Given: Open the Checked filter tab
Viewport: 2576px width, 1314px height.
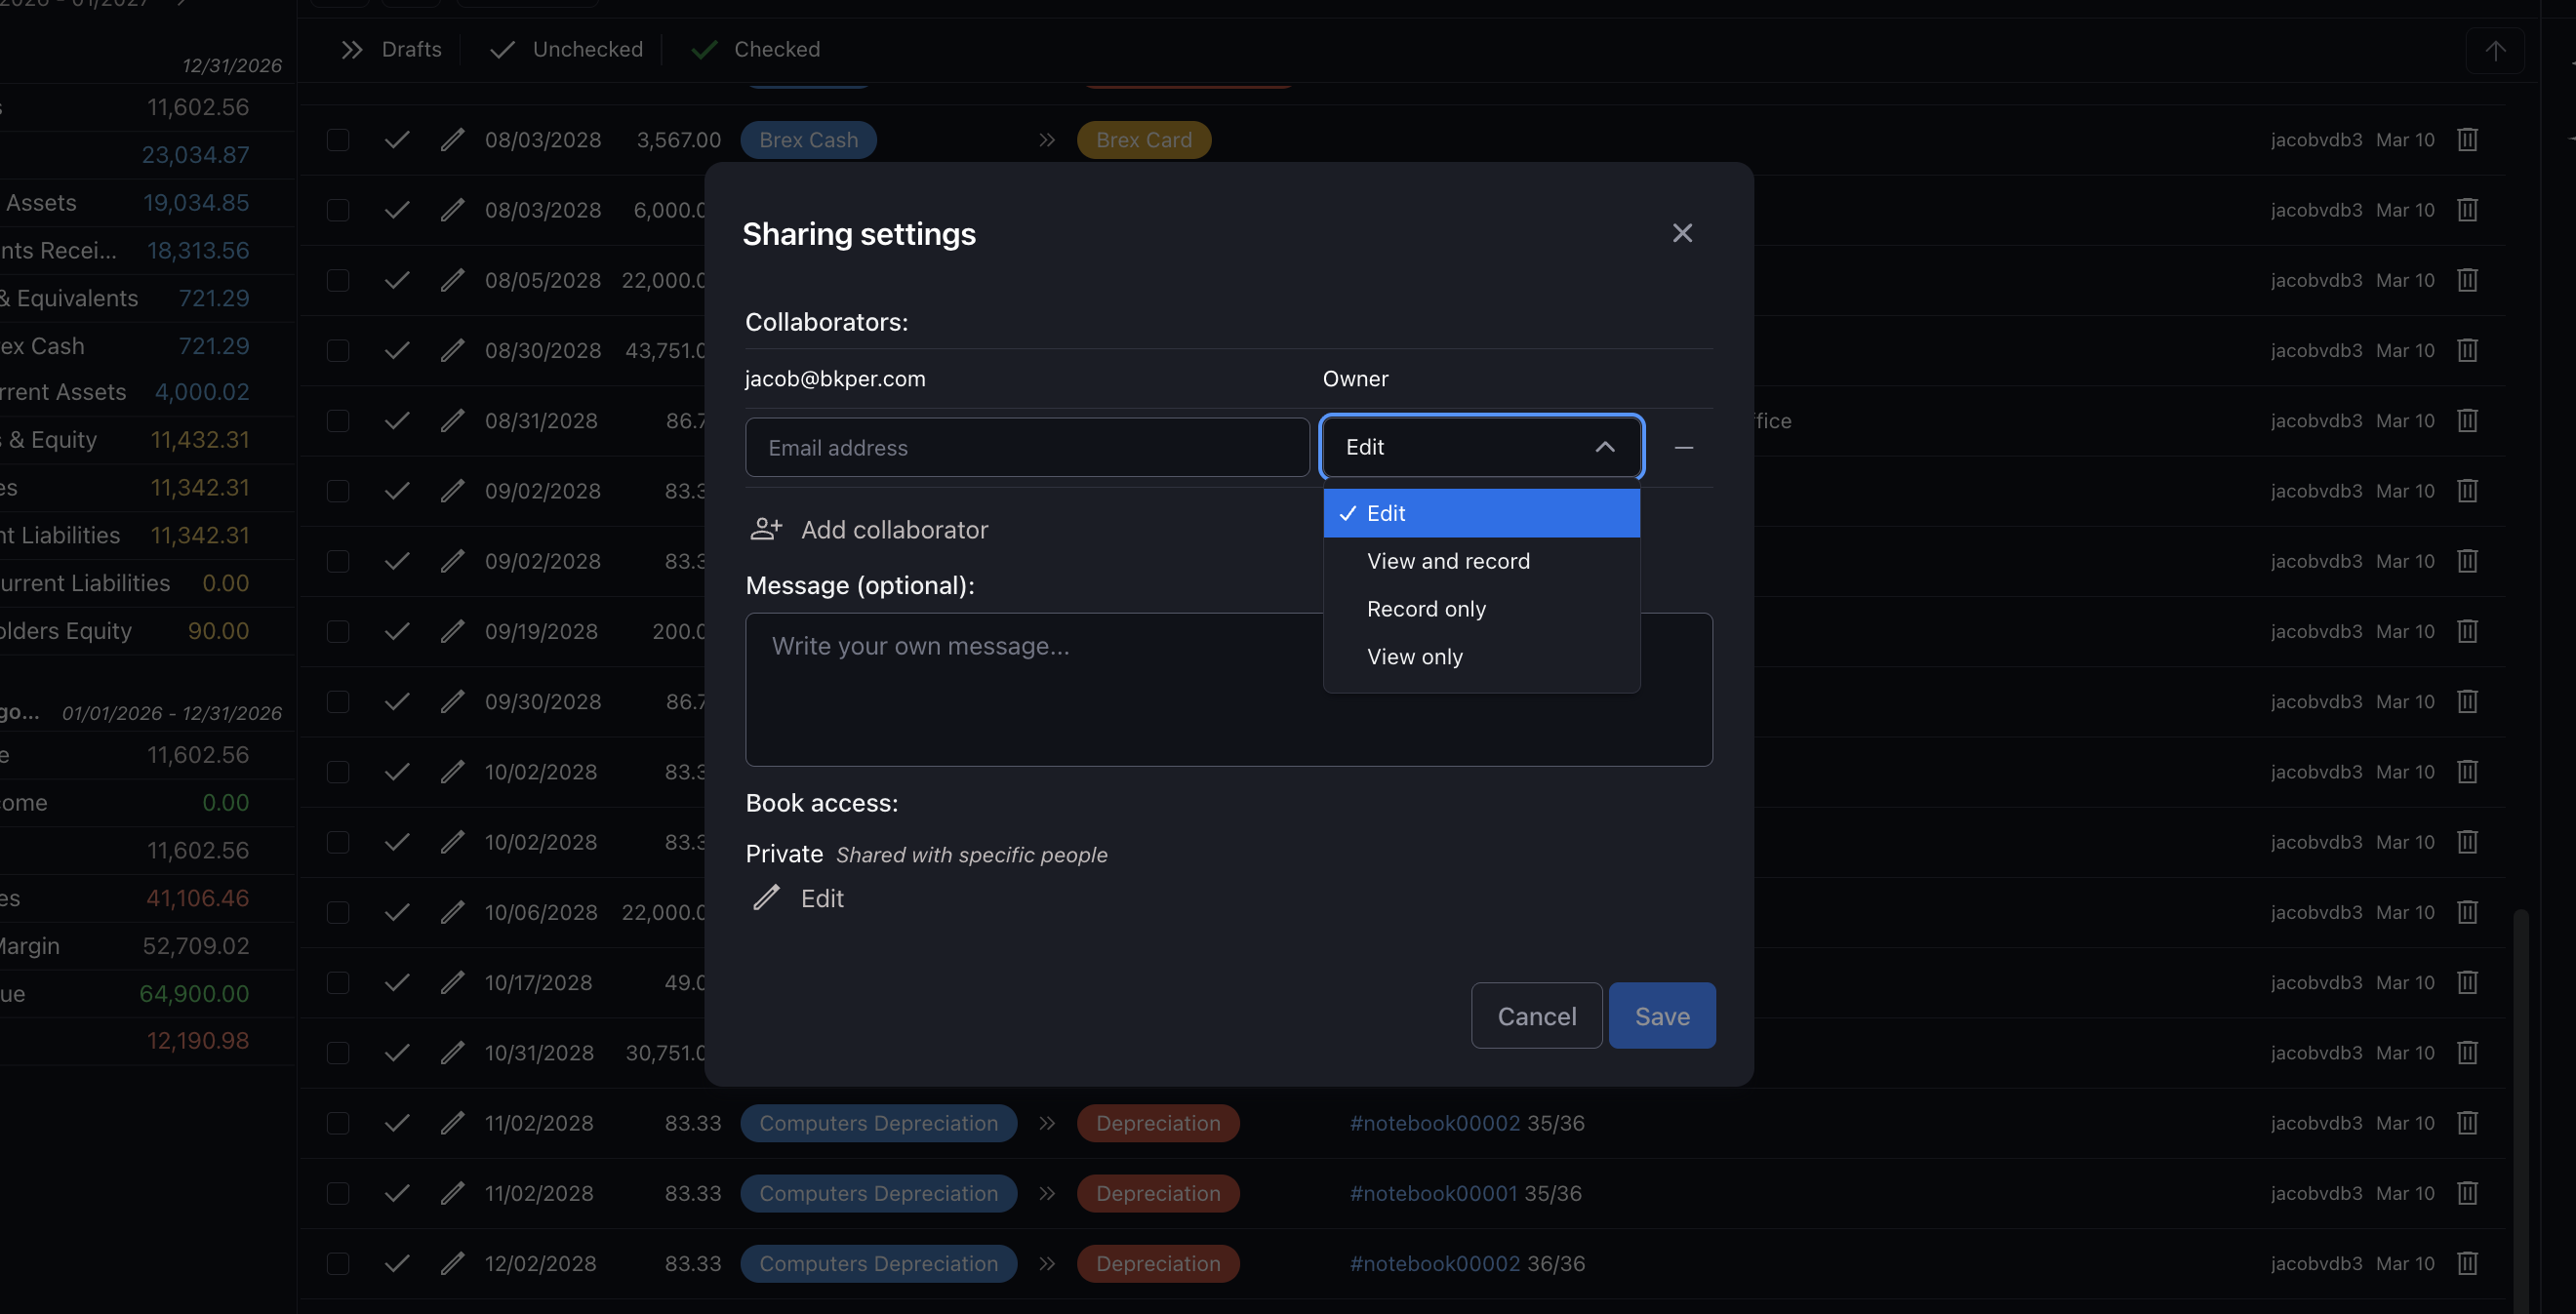Looking at the screenshot, I should pyautogui.click(x=755, y=49).
